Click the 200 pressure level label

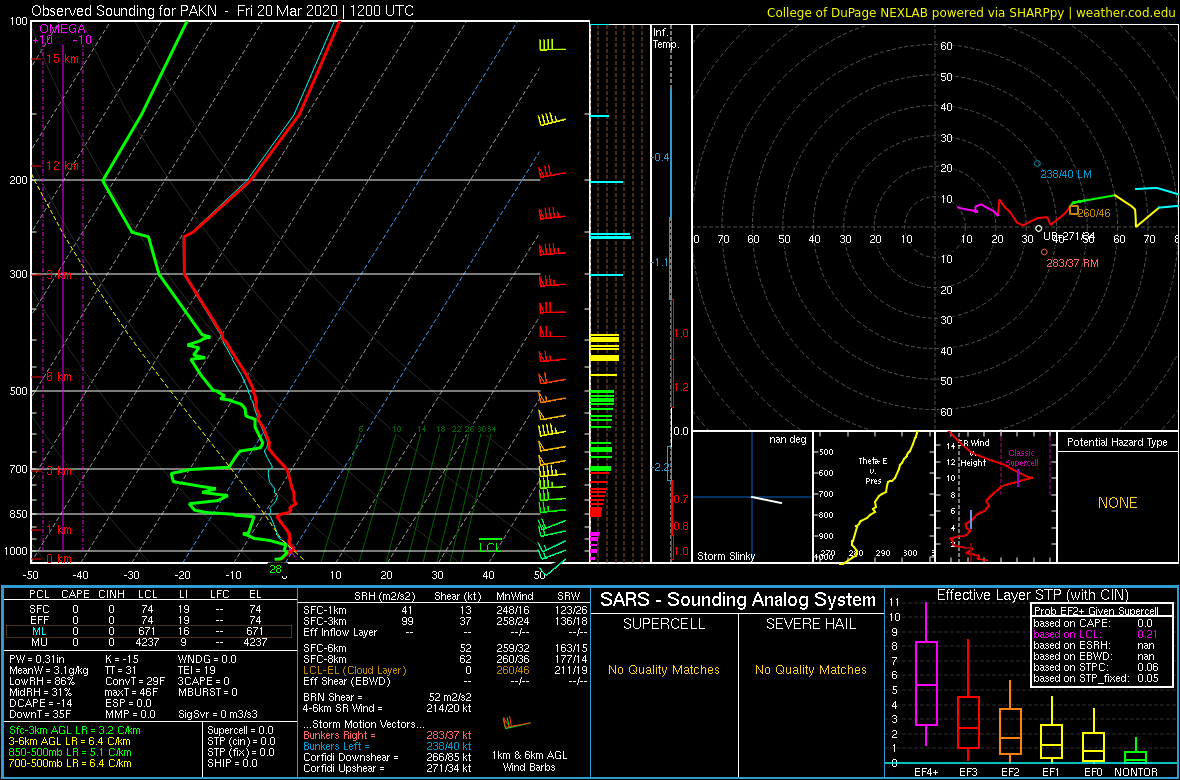16,180
